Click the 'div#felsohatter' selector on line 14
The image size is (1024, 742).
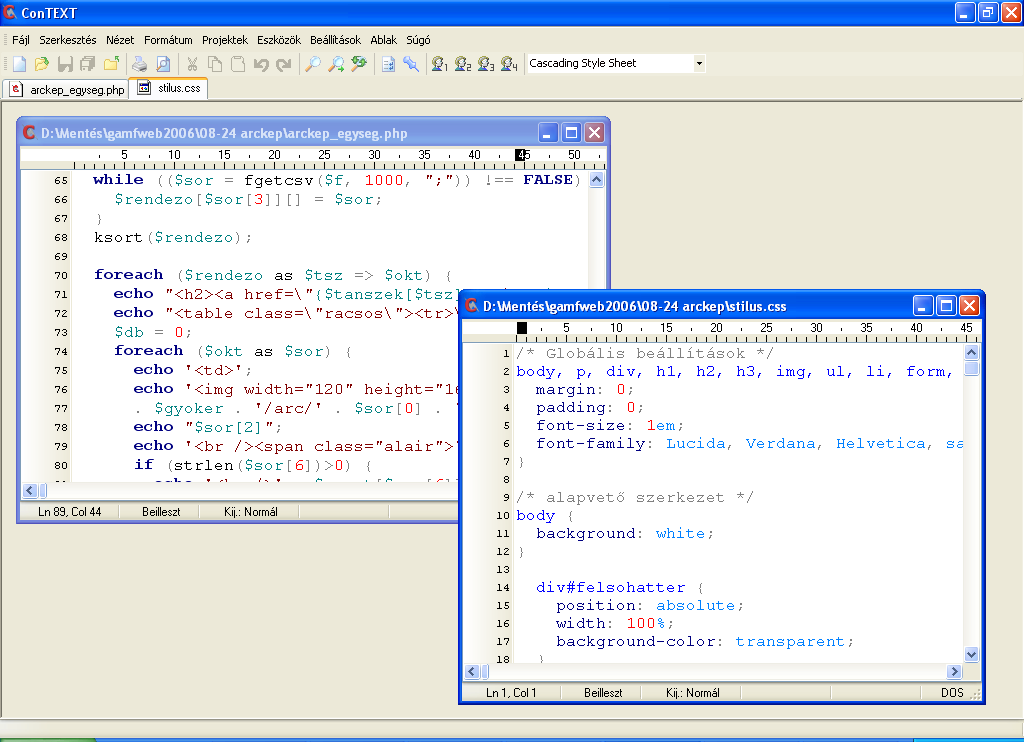(x=610, y=587)
